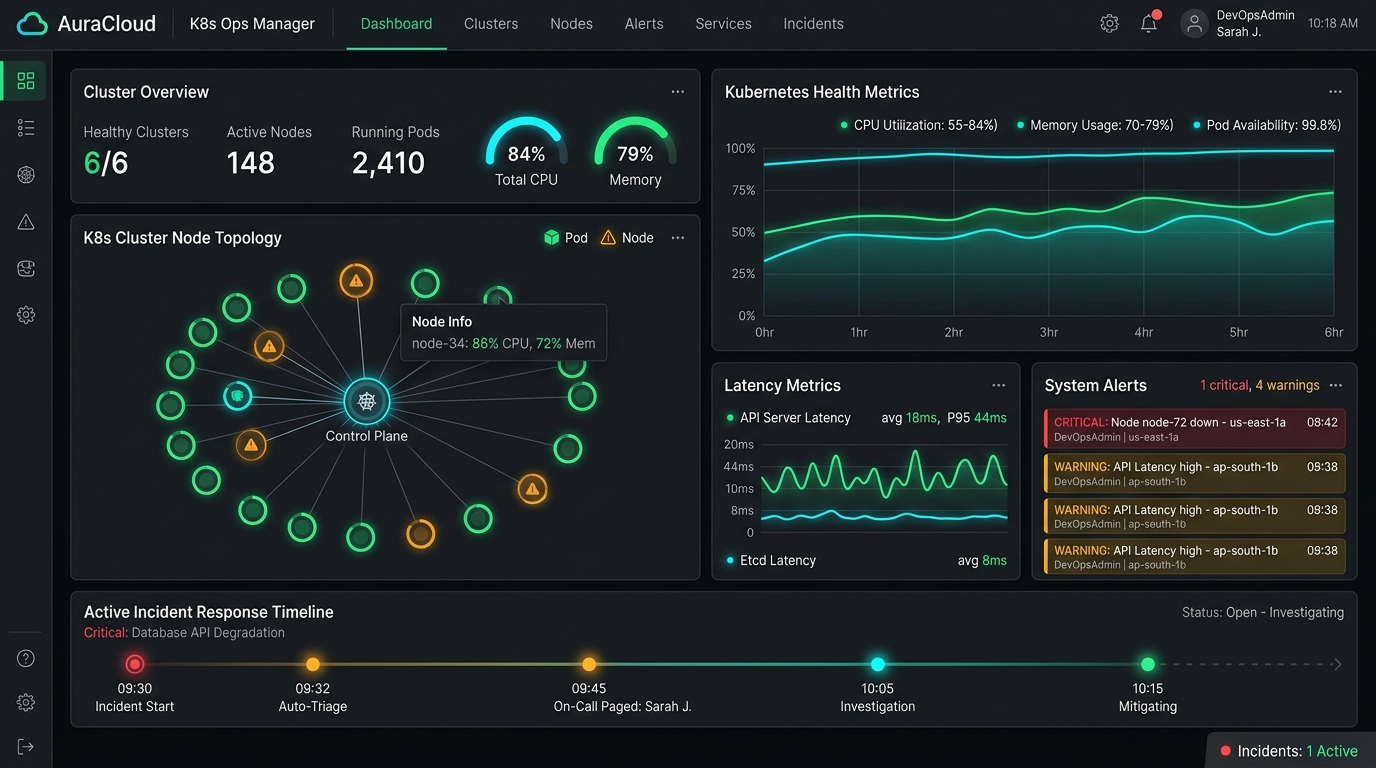The width and height of the screenshot is (1376, 768).
Task: Click the 4 warnings filter link
Action: pos(1287,386)
